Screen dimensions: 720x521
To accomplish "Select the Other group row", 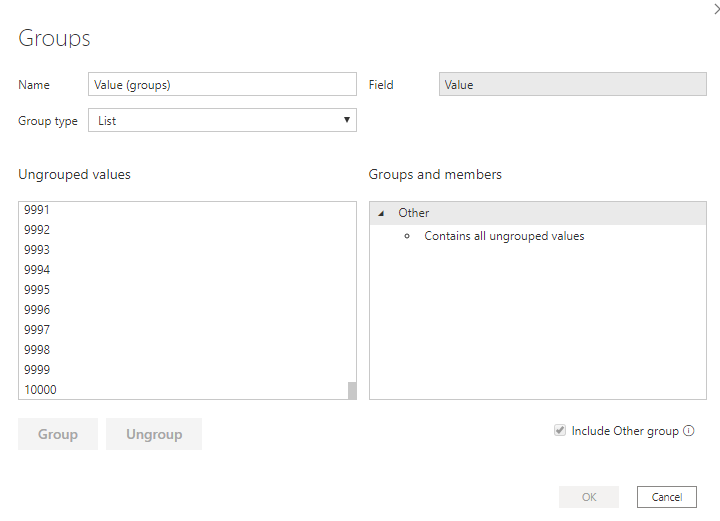I will tap(538, 213).
